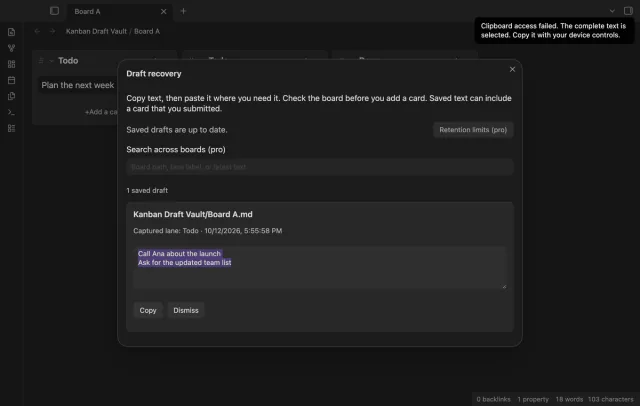Open the Plan the next week card
This screenshot has width=640, height=406.
pos(78,85)
